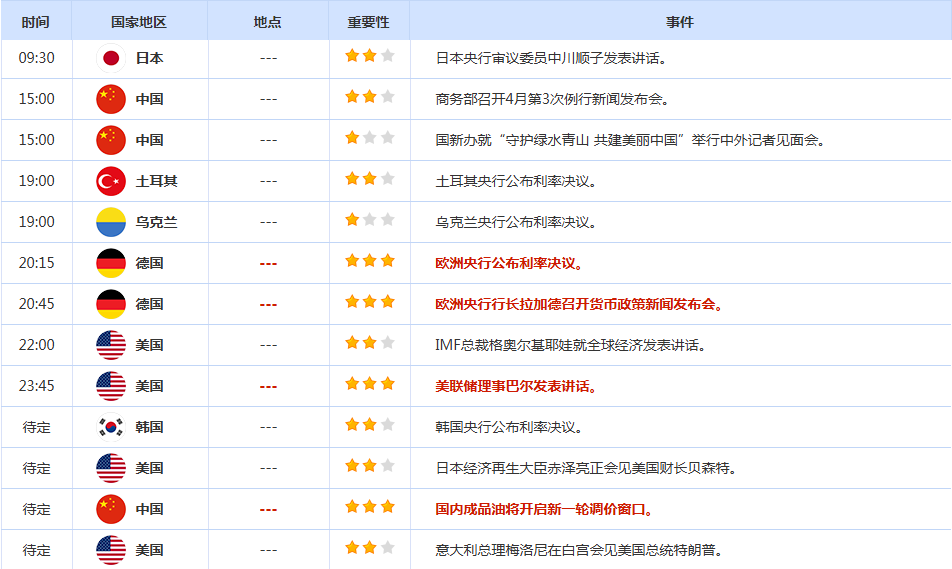The width and height of the screenshot is (952, 569).
Task: Click the US flag in the 23:45 row
Action: click(x=110, y=386)
